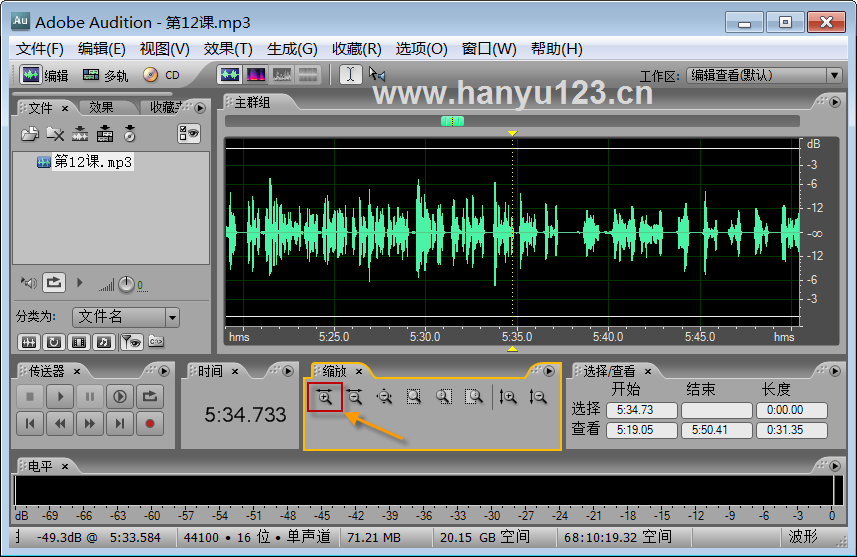Click Play from cursor to end button
Viewport: 857px width, 557px height.
pyautogui.click(x=120, y=396)
